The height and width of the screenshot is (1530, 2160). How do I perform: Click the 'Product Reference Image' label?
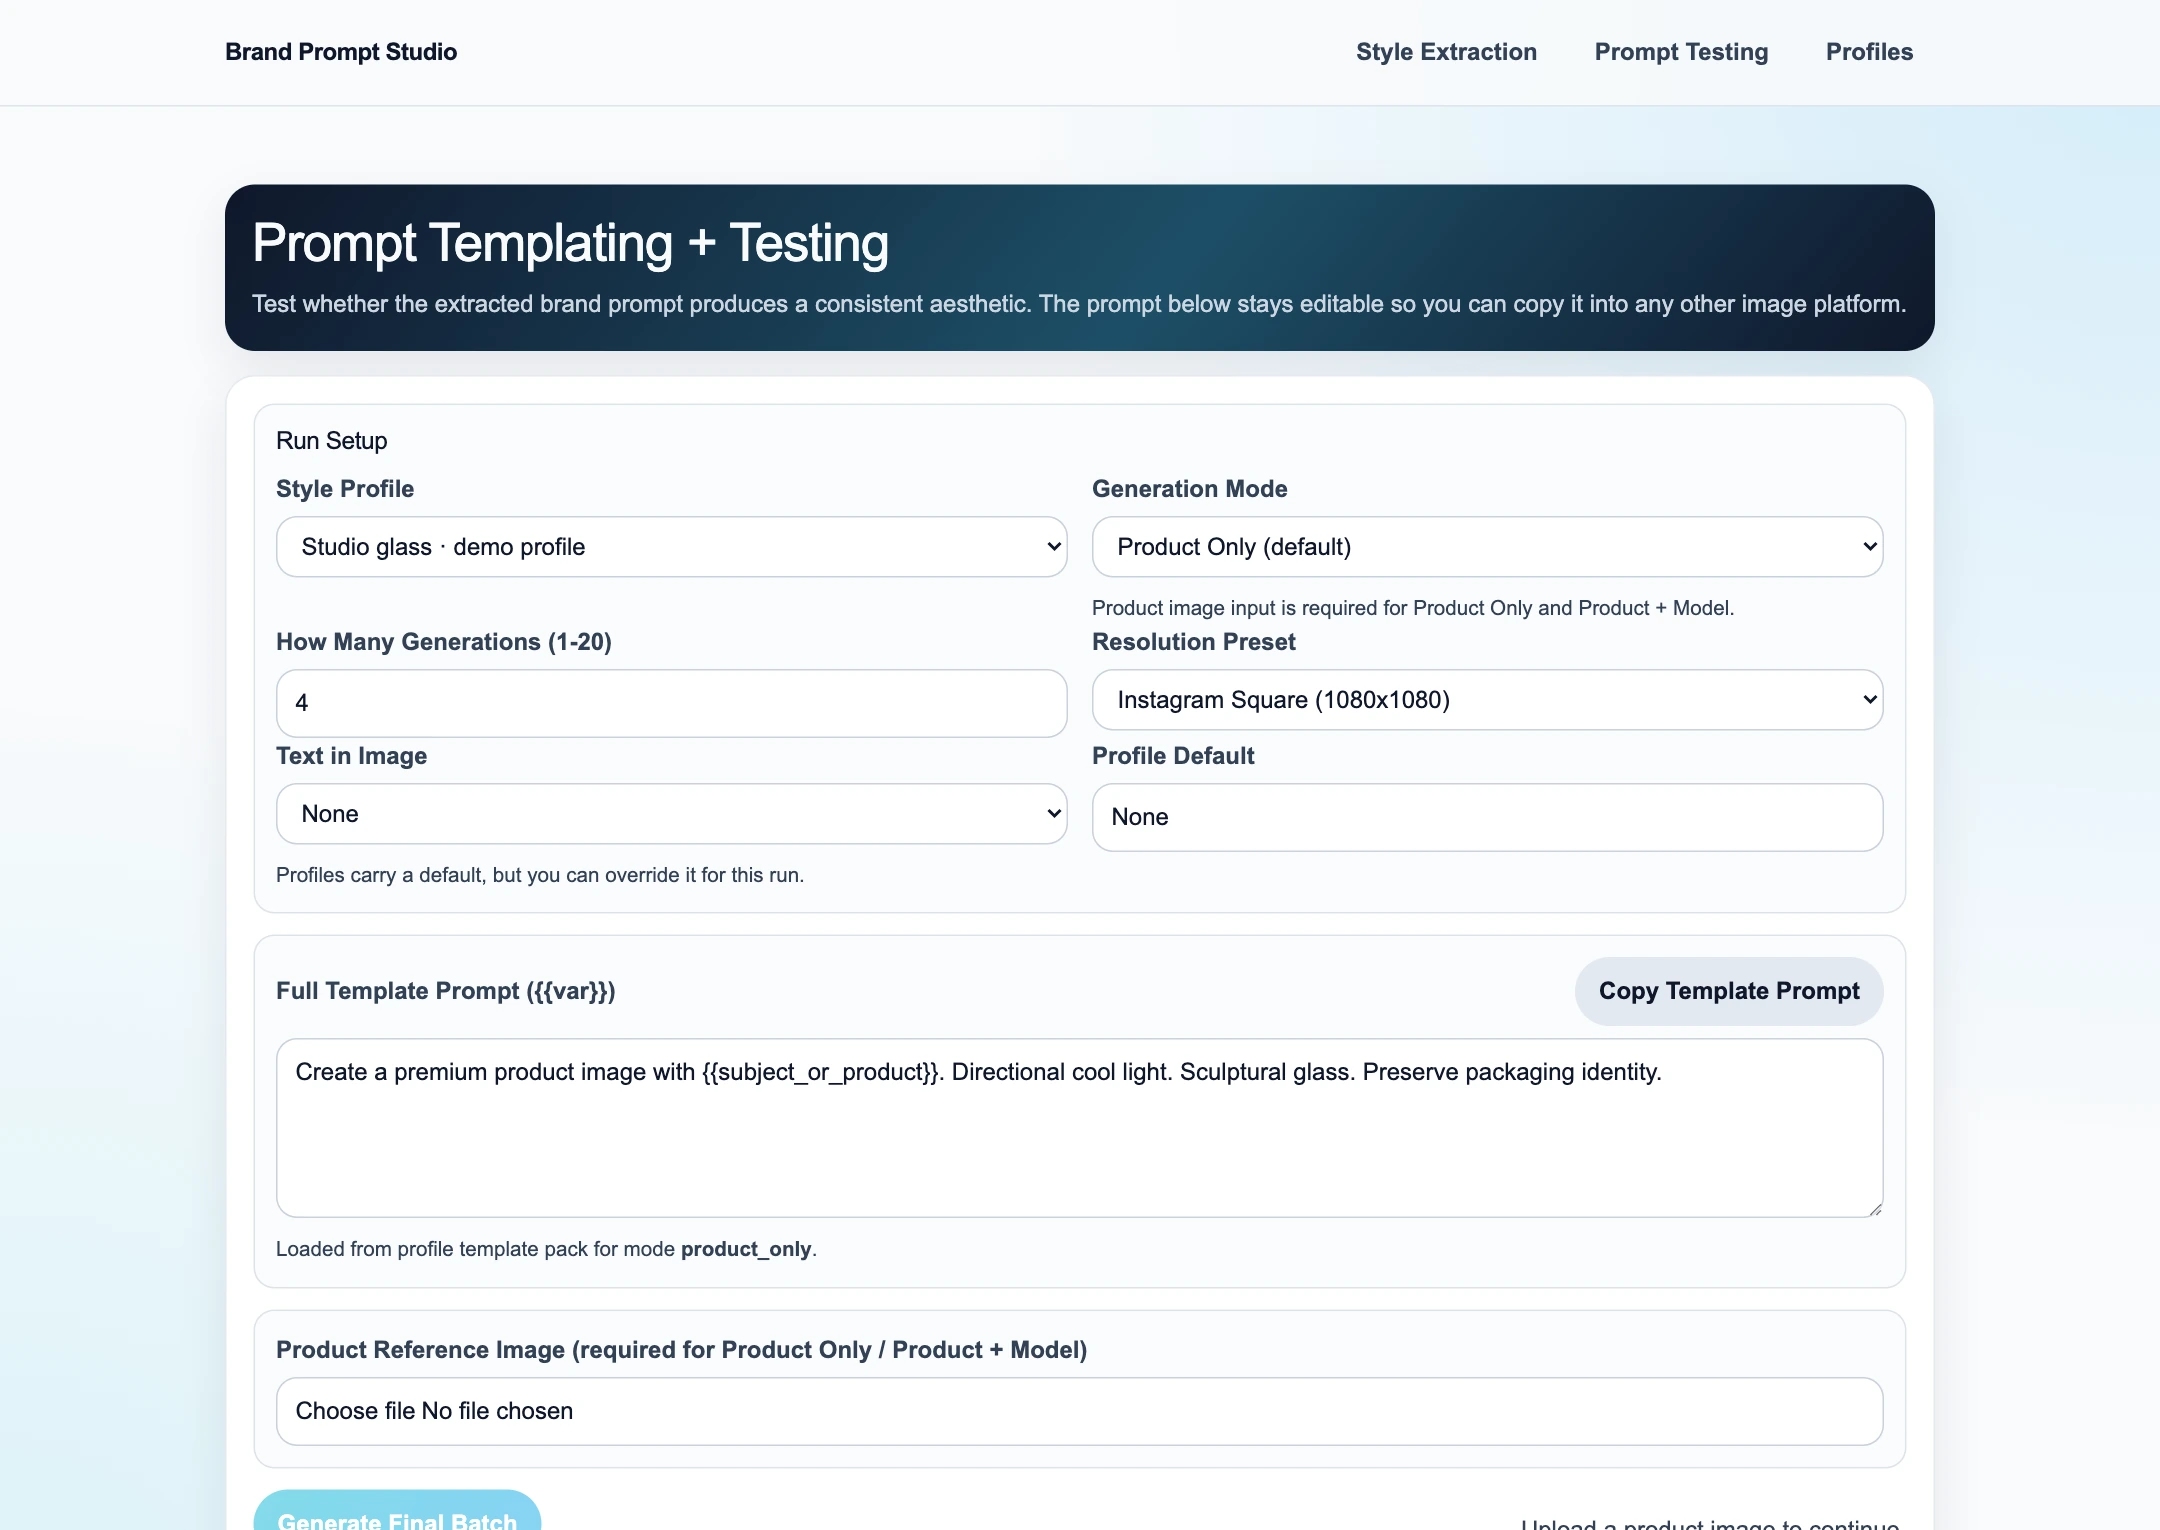click(681, 1350)
